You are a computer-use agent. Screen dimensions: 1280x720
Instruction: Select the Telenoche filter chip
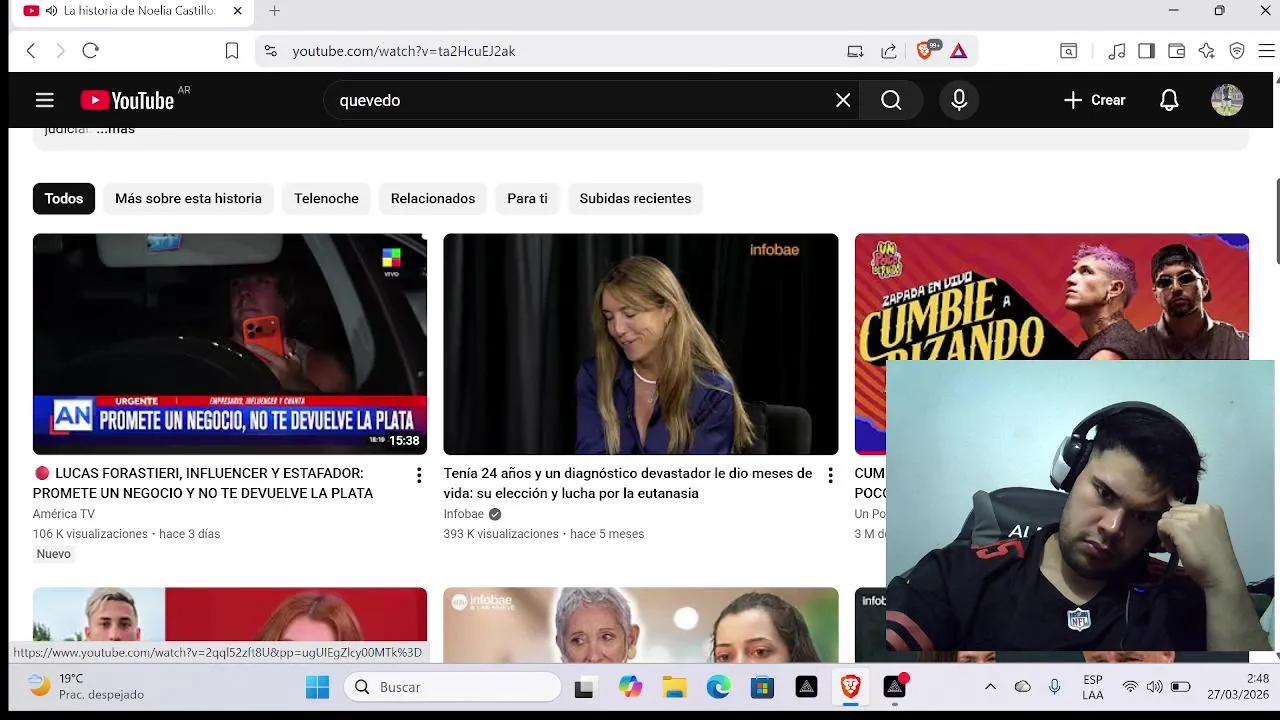pyautogui.click(x=326, y=198)
